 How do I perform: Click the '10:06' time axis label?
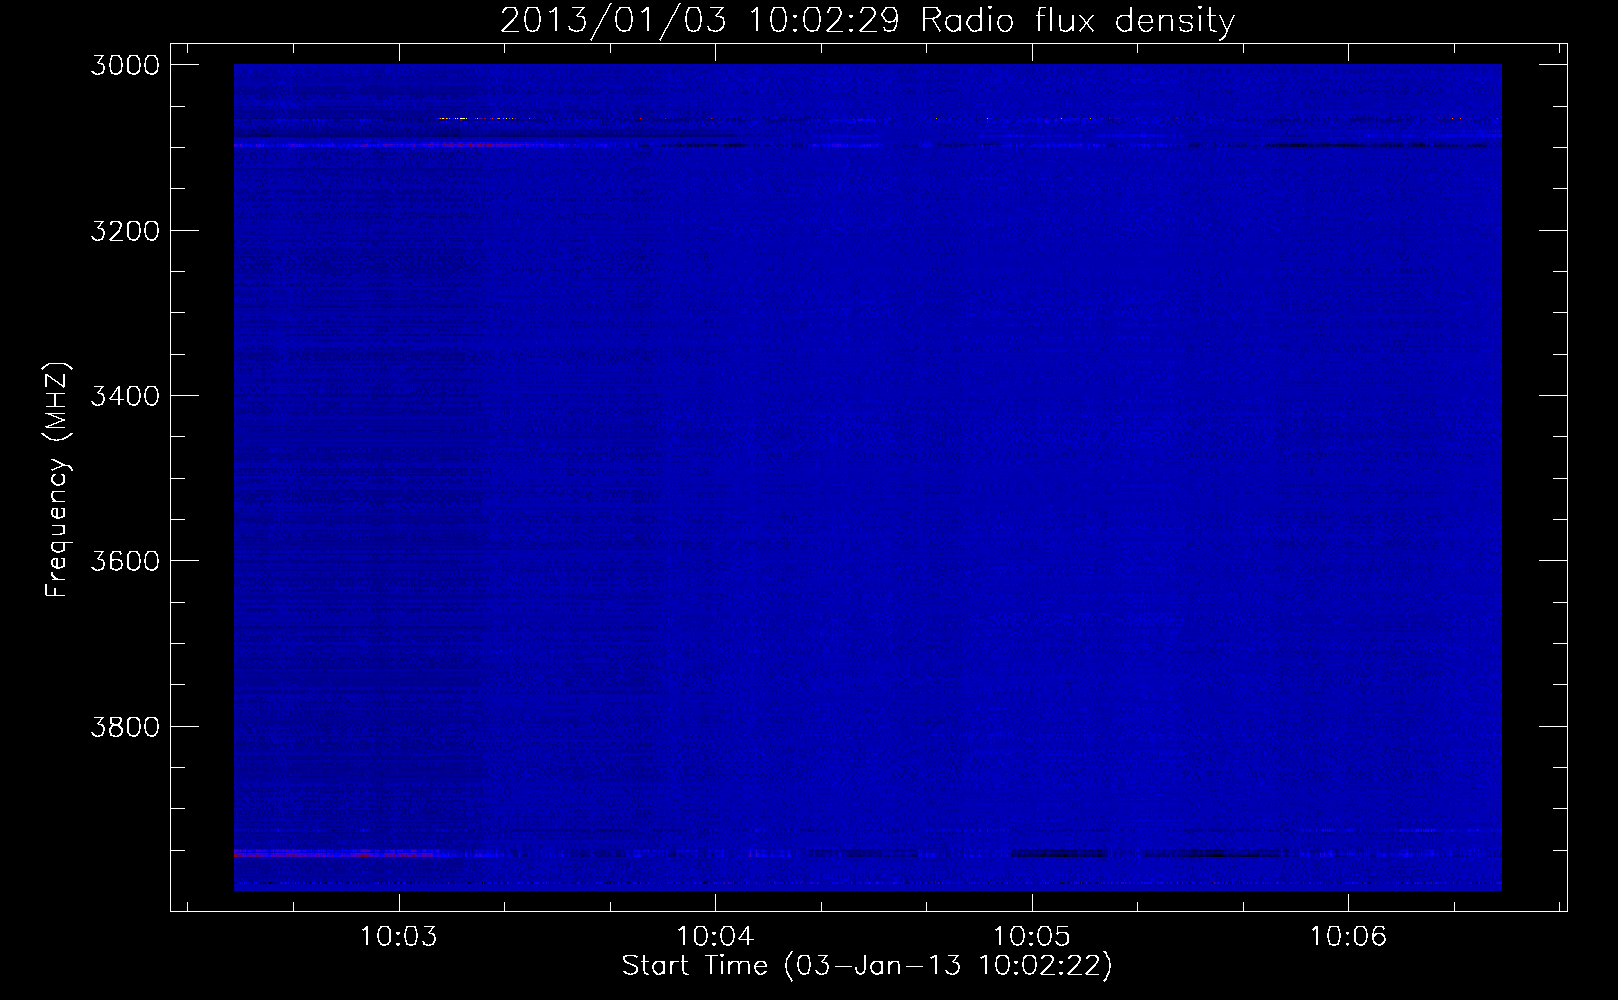[1348, 937]
